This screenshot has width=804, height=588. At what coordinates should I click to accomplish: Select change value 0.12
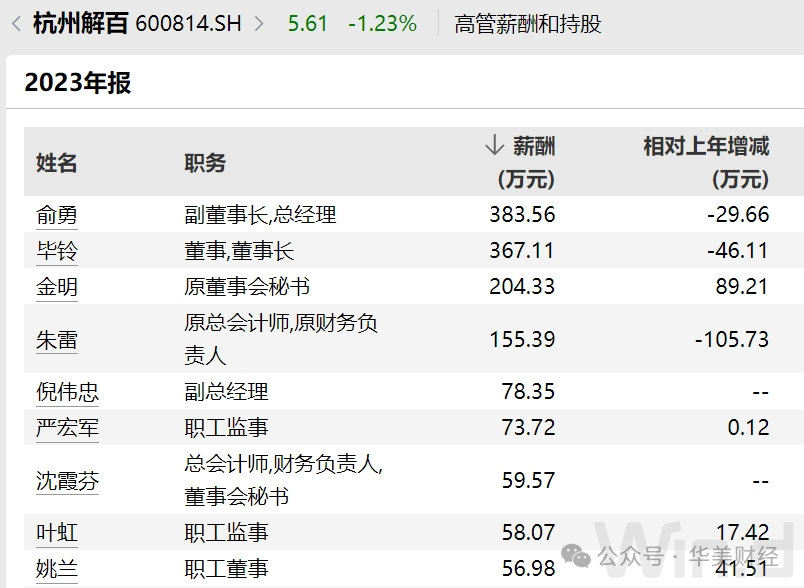749,428
